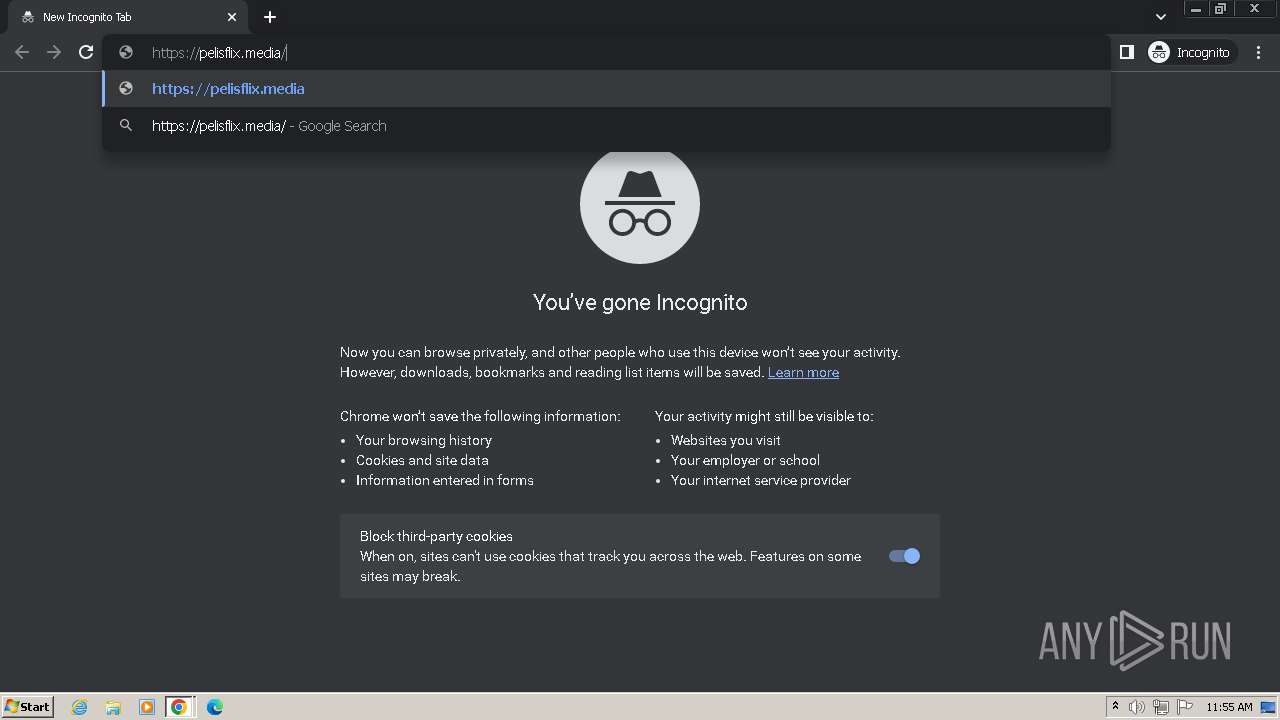Click the Chrome taskbar icon
Viewport: 1280px width, 720px height.
point(179,707)
